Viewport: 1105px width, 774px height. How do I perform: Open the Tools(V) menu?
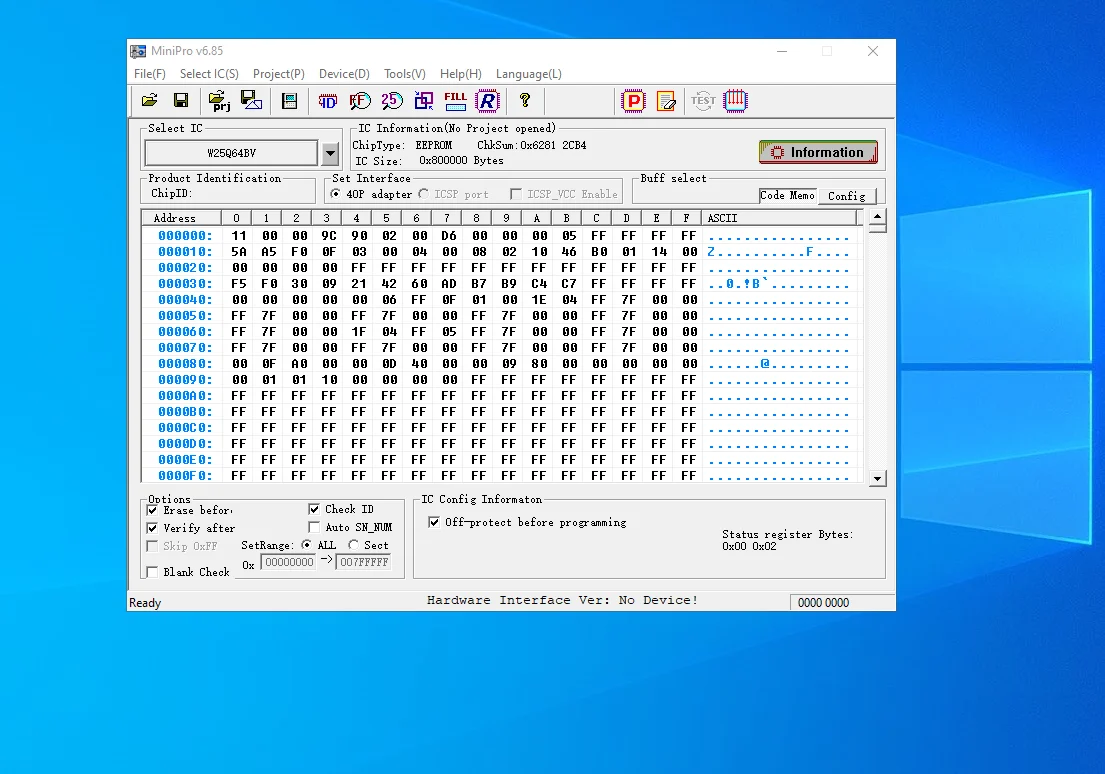pyautogui.click(x=405, y=74)
